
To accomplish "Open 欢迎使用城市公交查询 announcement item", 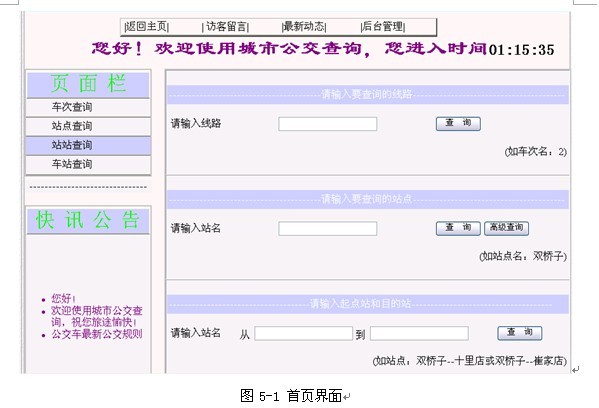I will coord(97,316).
